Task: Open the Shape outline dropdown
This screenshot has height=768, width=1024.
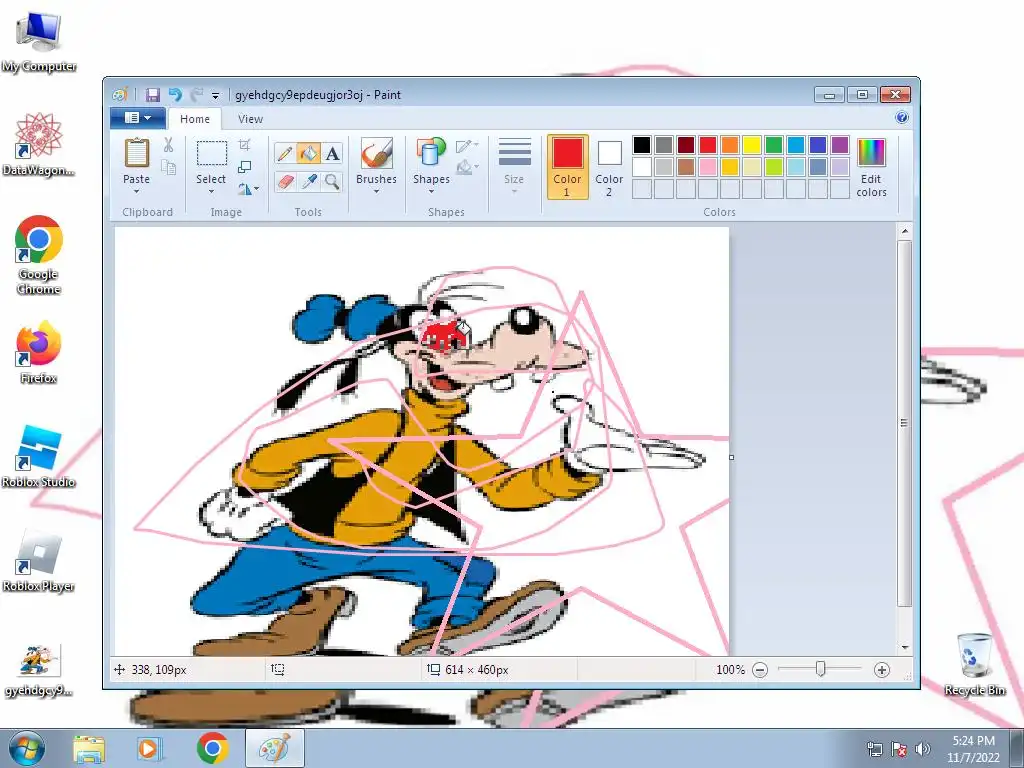Action: click(467, 146)
